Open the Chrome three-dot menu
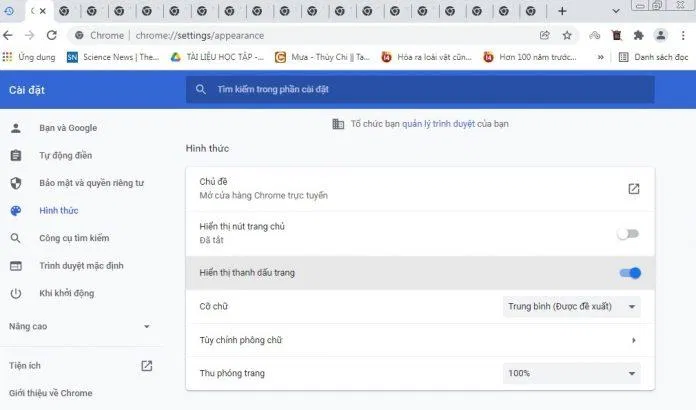Viewport: 696px width, 410px height. point(682,35)
